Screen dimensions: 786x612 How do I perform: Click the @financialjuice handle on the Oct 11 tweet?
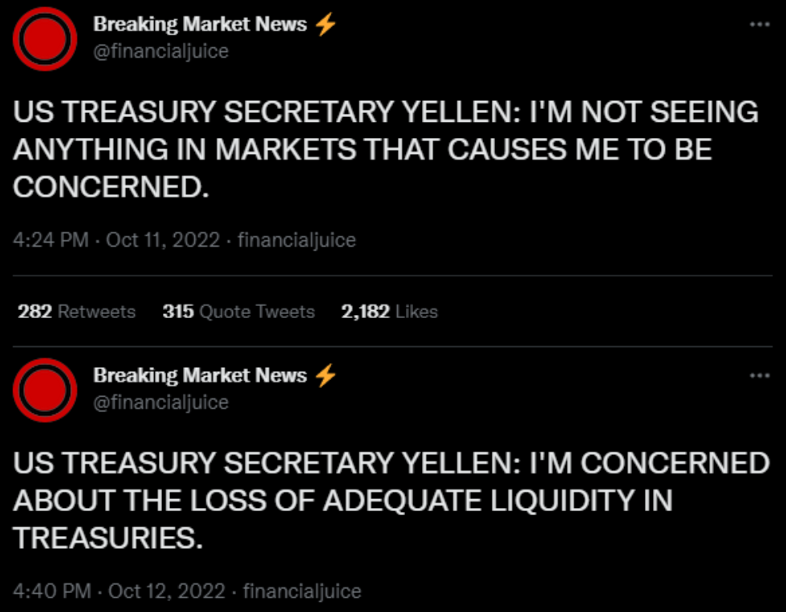161,51
